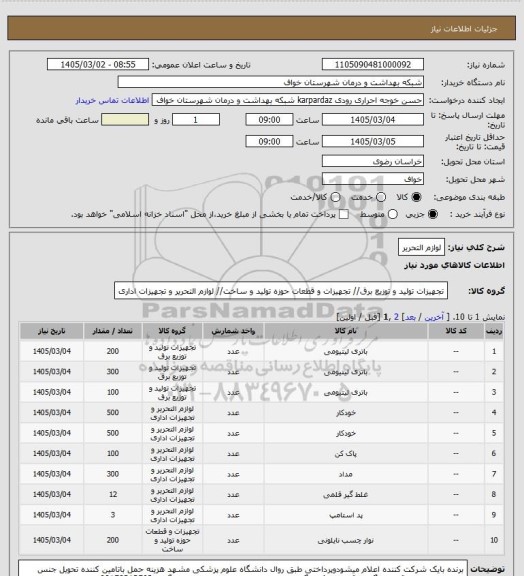
Task: Click the need number field 1105090481000092
Action: [x=373, y=64]
